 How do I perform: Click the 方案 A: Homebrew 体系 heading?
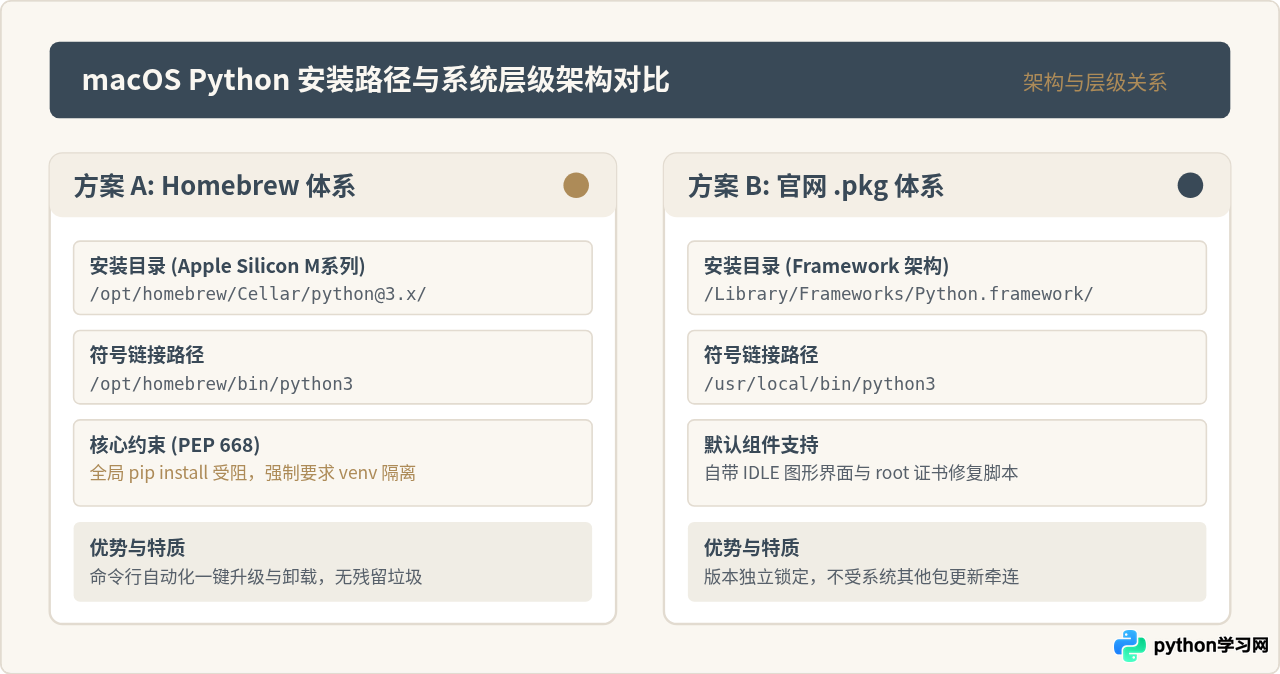(x=214, y=186)
